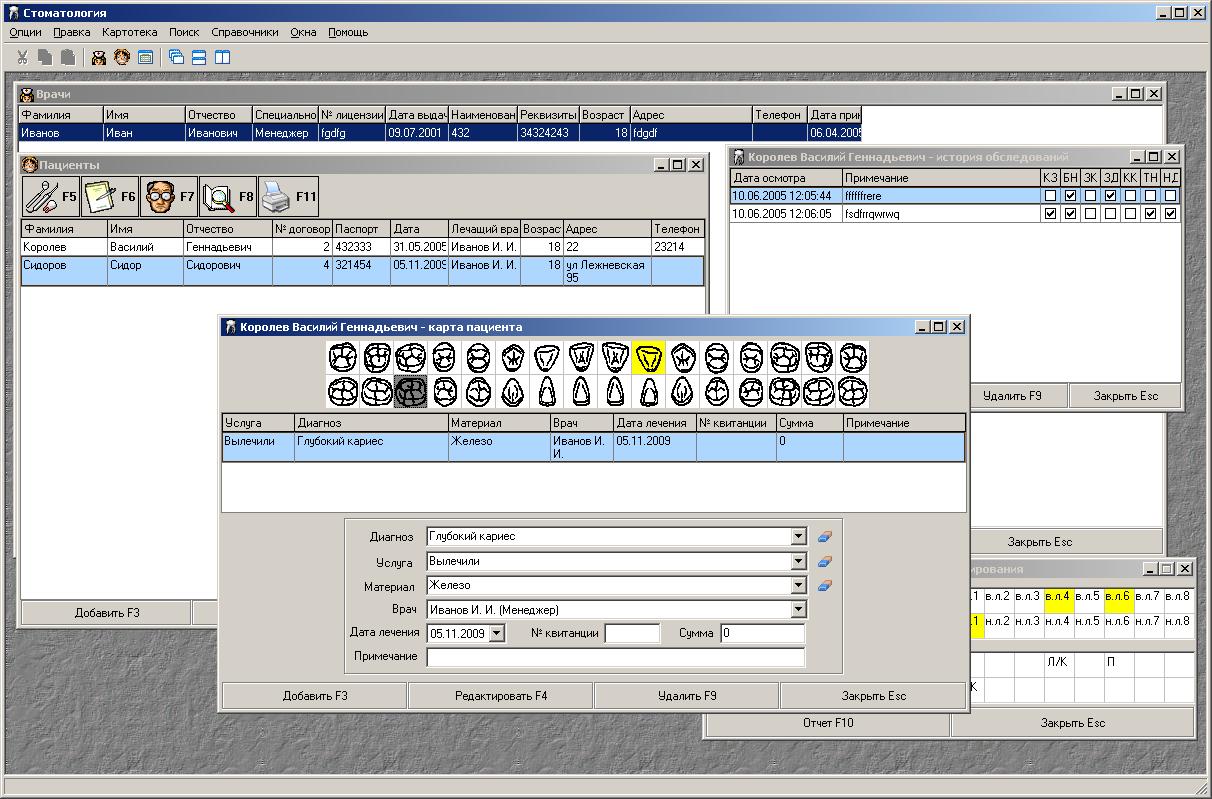The width and height of the screenshot is (1212, 799).
Task: Open the Окна menu
Action: click(303, 32)
